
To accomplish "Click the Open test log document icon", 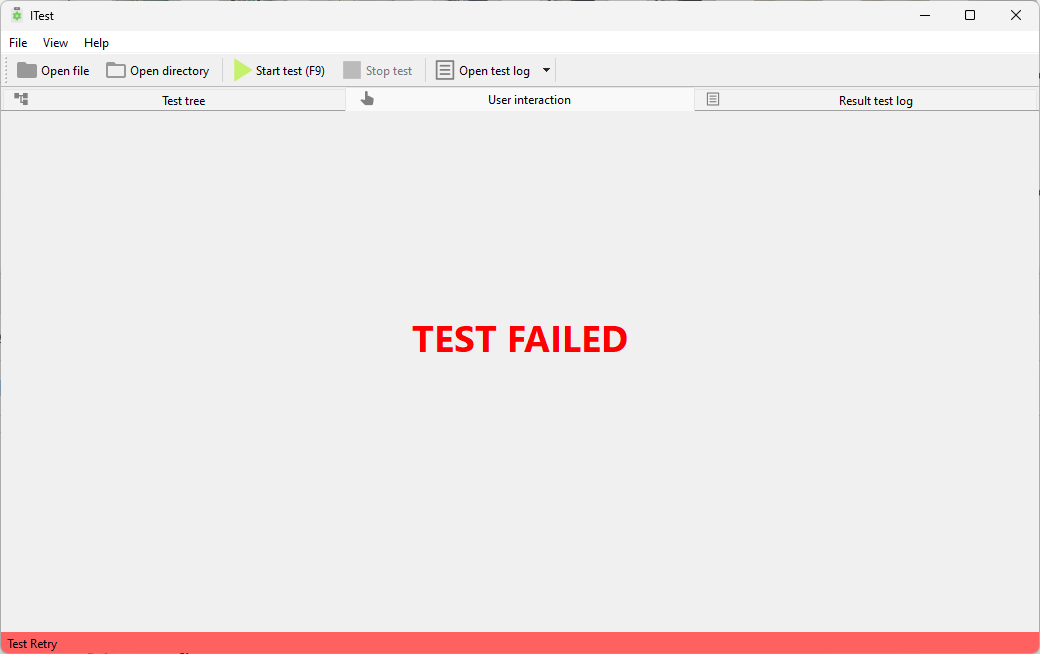I will [x=444, y=70].
